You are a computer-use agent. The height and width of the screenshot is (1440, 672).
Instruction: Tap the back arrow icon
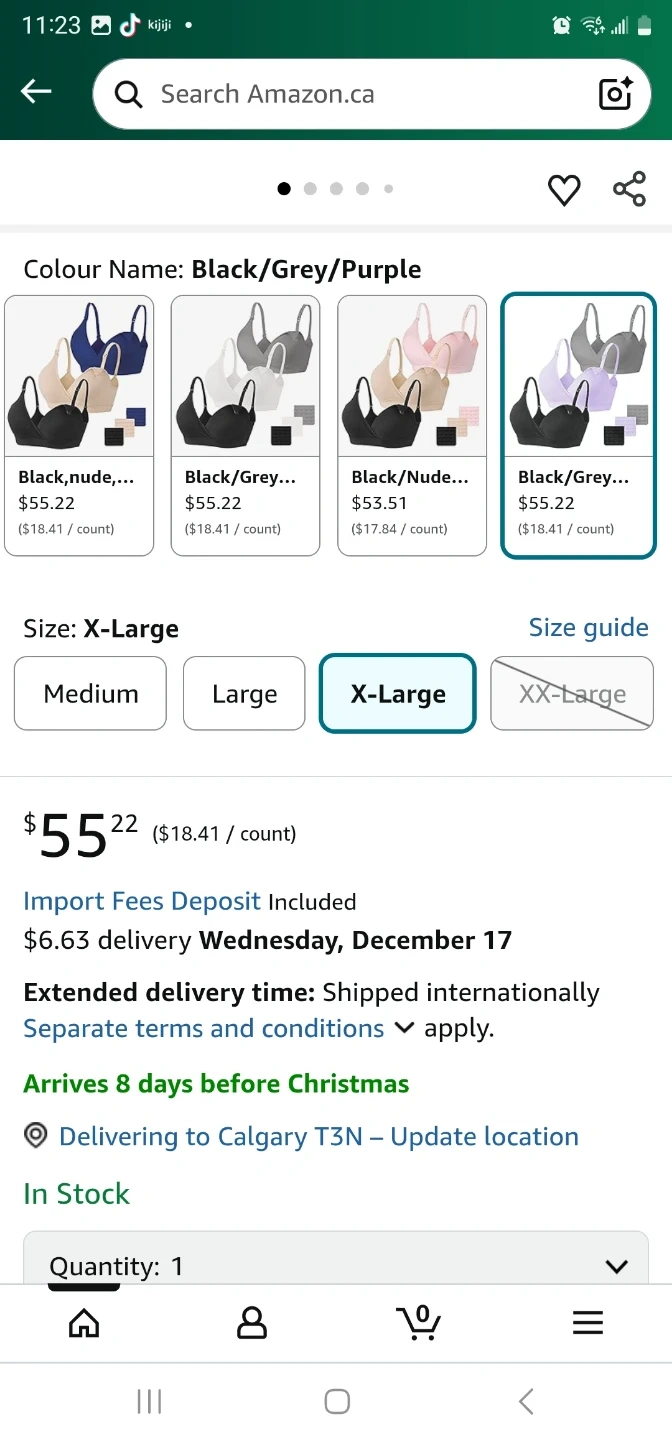point(36,93)
